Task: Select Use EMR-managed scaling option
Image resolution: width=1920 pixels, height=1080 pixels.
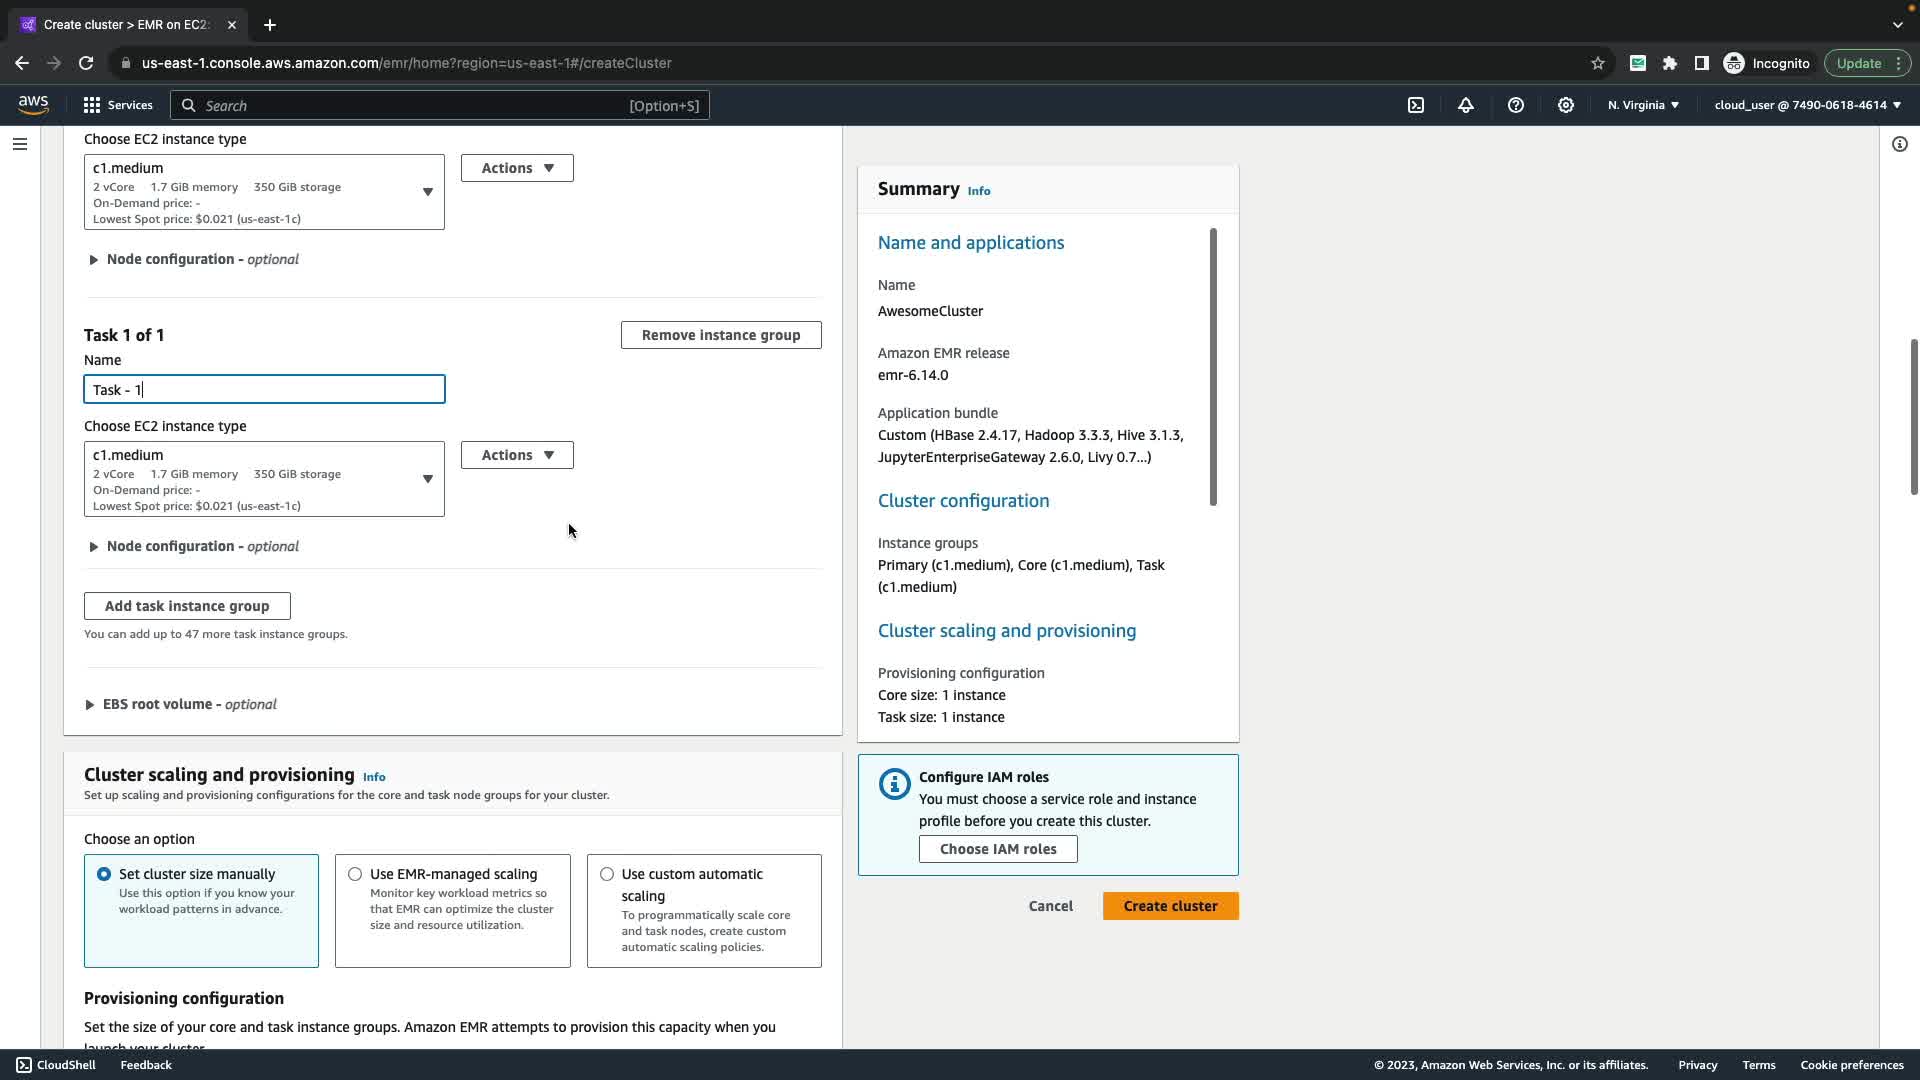Action: click(355, 874)
